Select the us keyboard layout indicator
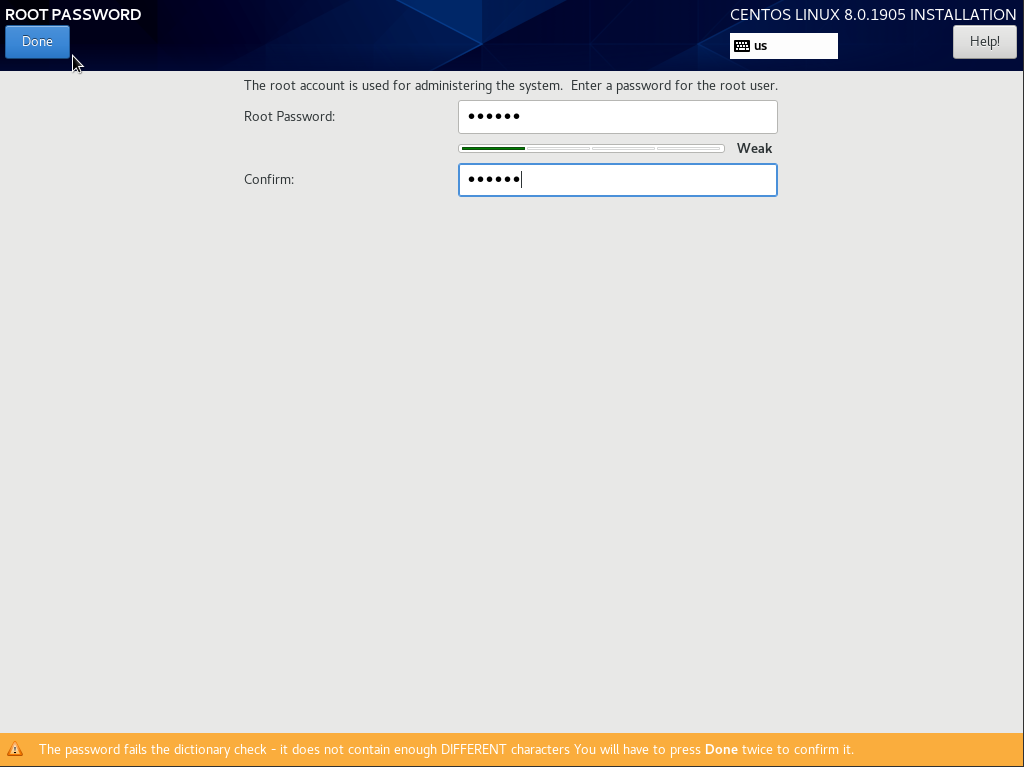This screenshot has width=1024, height=767. pyautogui.click(x=784, y=46)
